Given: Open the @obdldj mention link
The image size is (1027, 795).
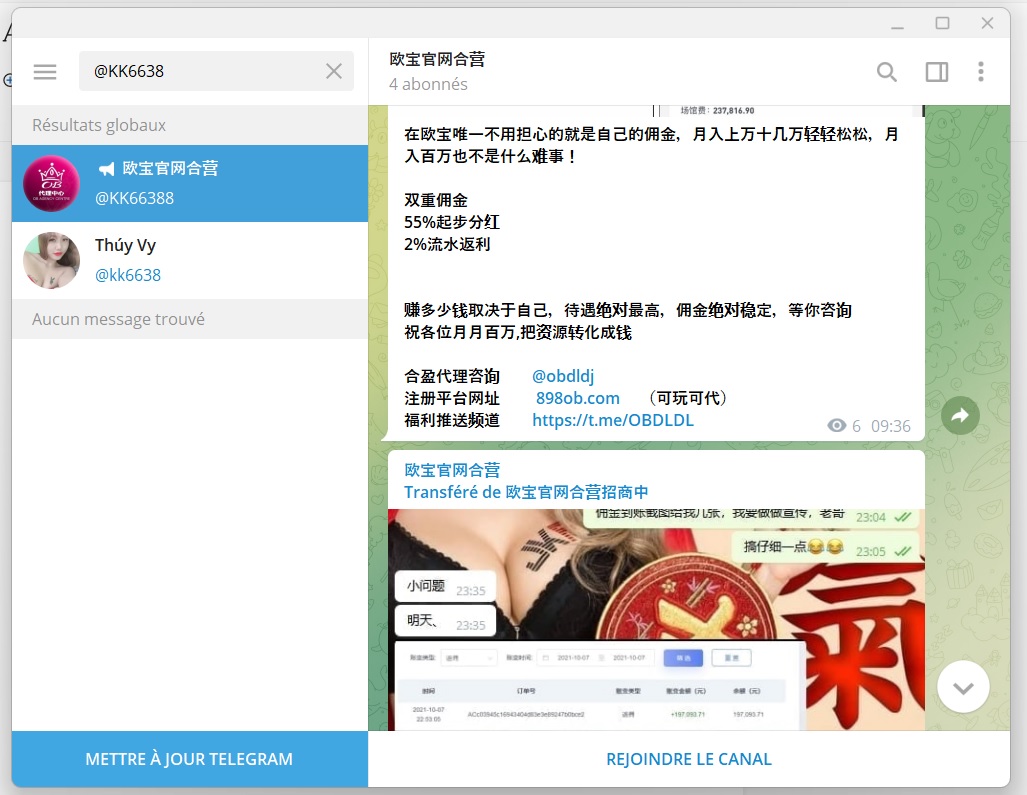Looking at the screenshot, I should (x=563, y=376).
